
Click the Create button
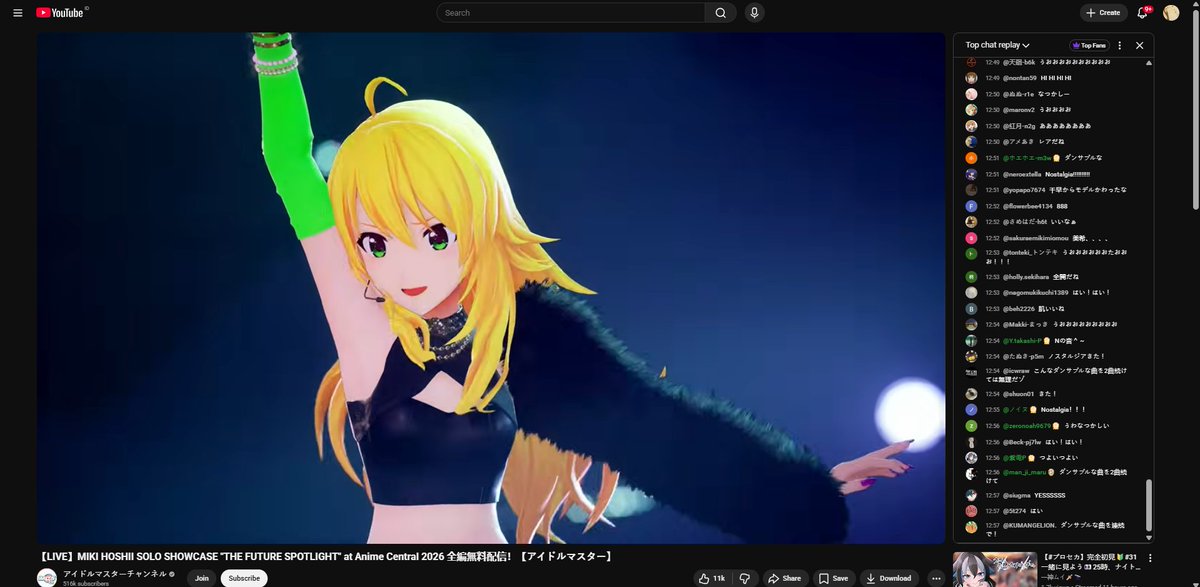1103,13
